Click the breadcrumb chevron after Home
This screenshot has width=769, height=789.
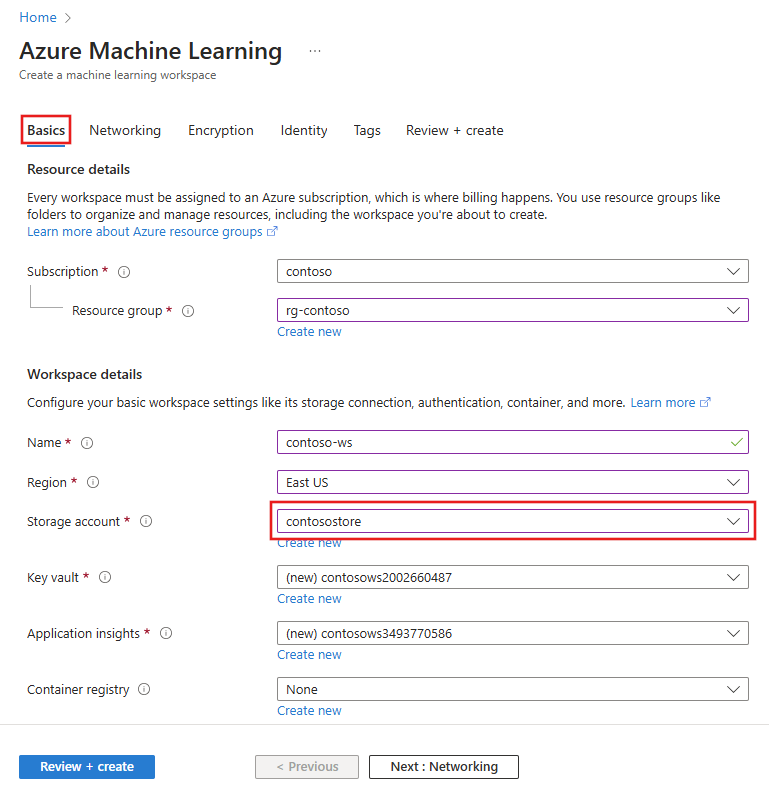pyautogui.click(x=68, y=18)
